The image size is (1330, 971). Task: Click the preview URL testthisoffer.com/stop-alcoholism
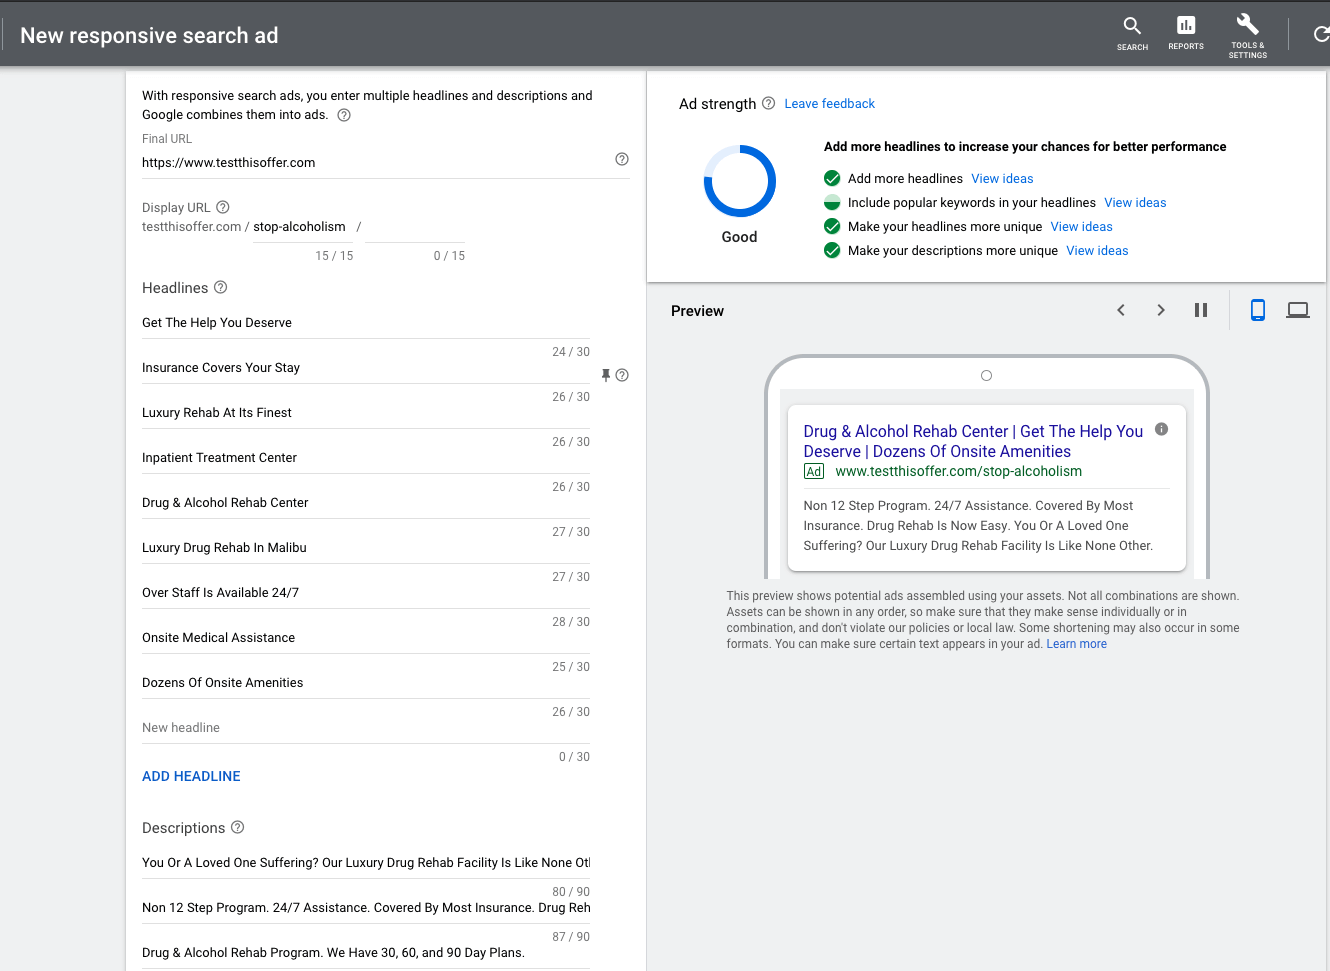tap(958, 471)
